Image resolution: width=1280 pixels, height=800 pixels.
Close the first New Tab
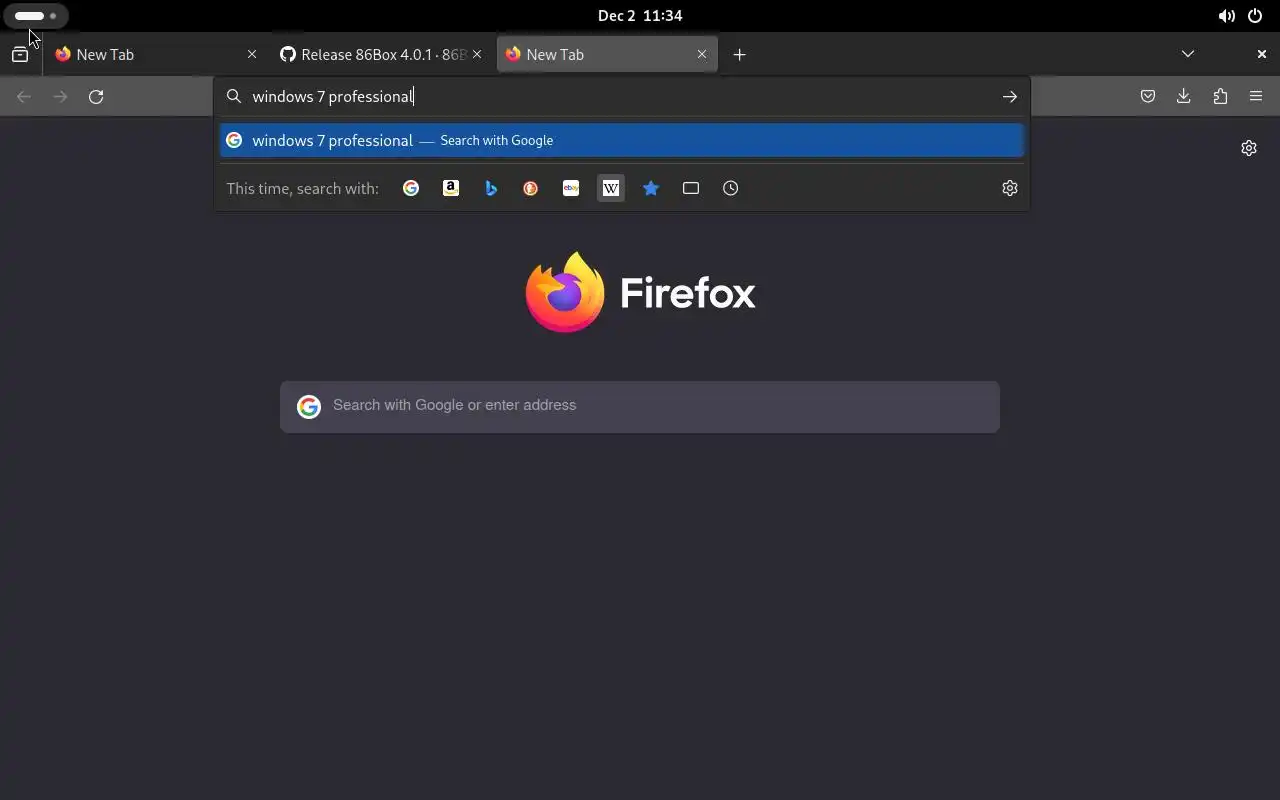[252, 55]
